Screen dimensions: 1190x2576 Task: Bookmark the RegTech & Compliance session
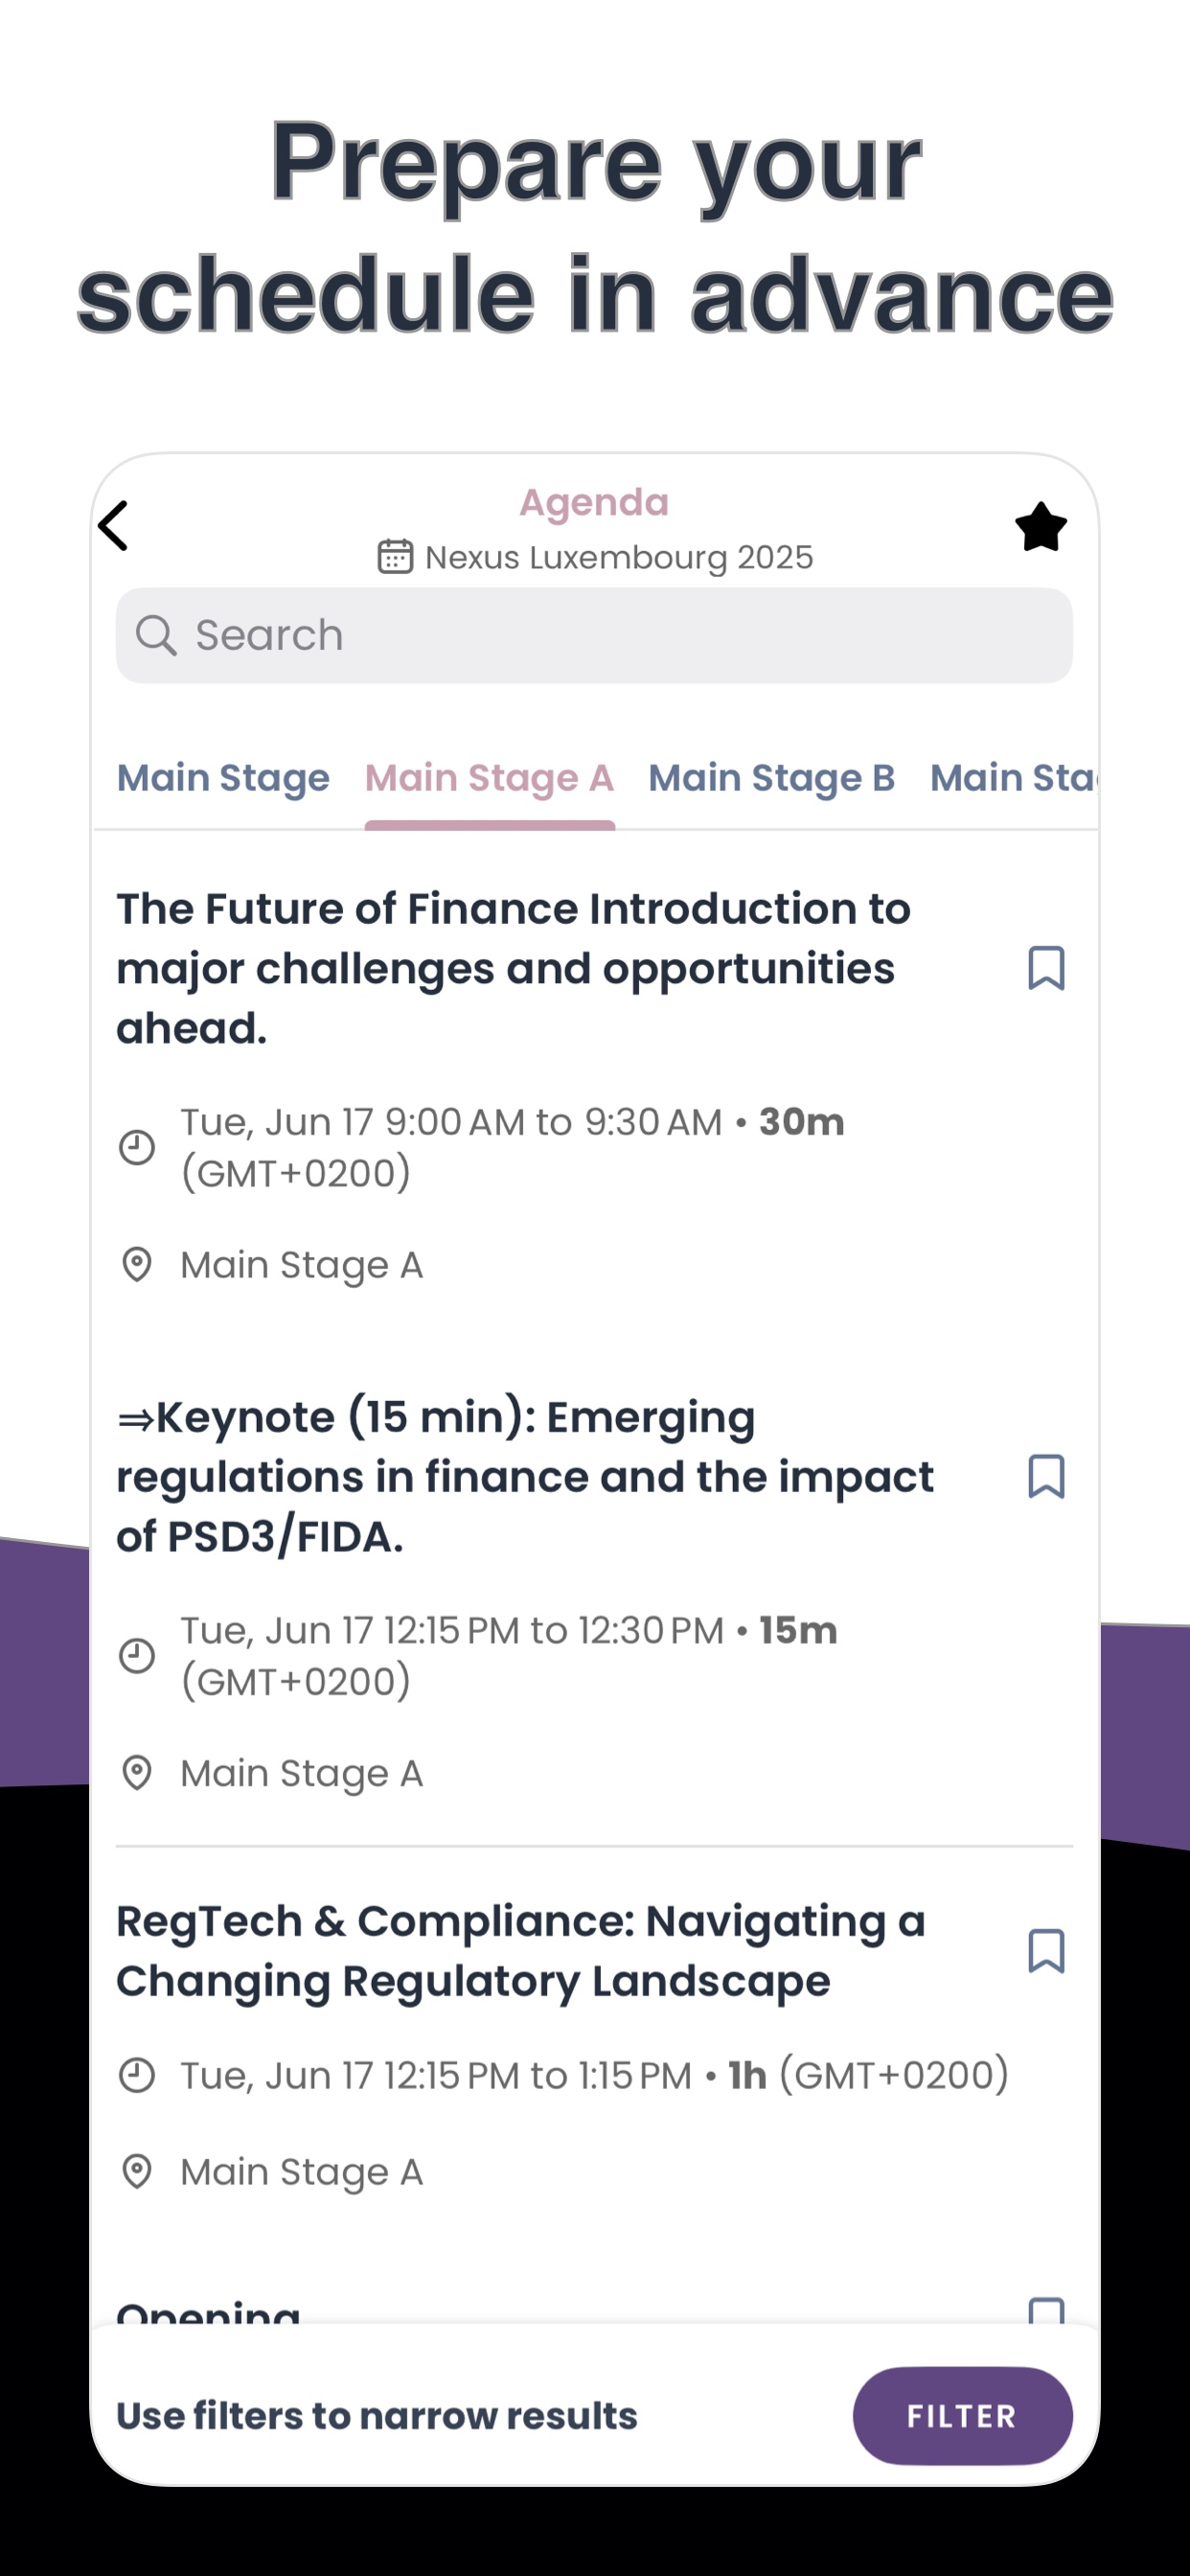(1046, 1951)
